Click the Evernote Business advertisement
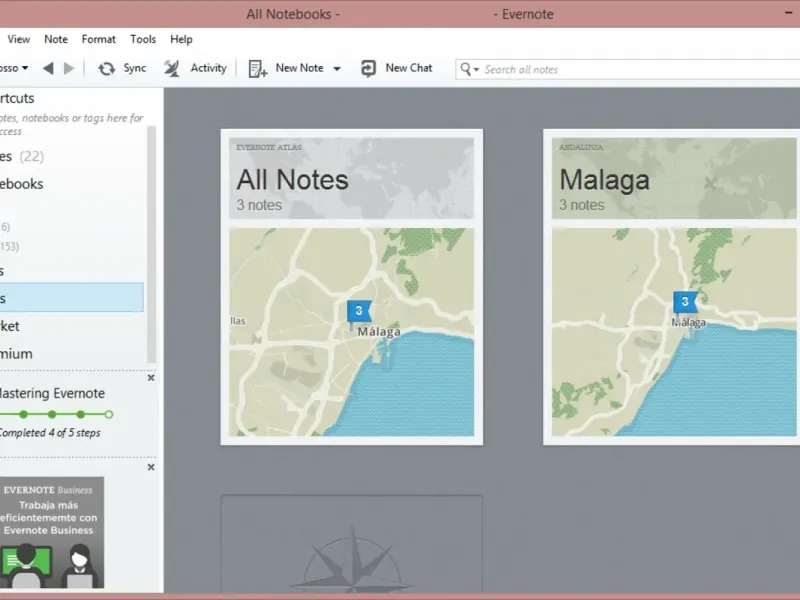 coord(52,532)
